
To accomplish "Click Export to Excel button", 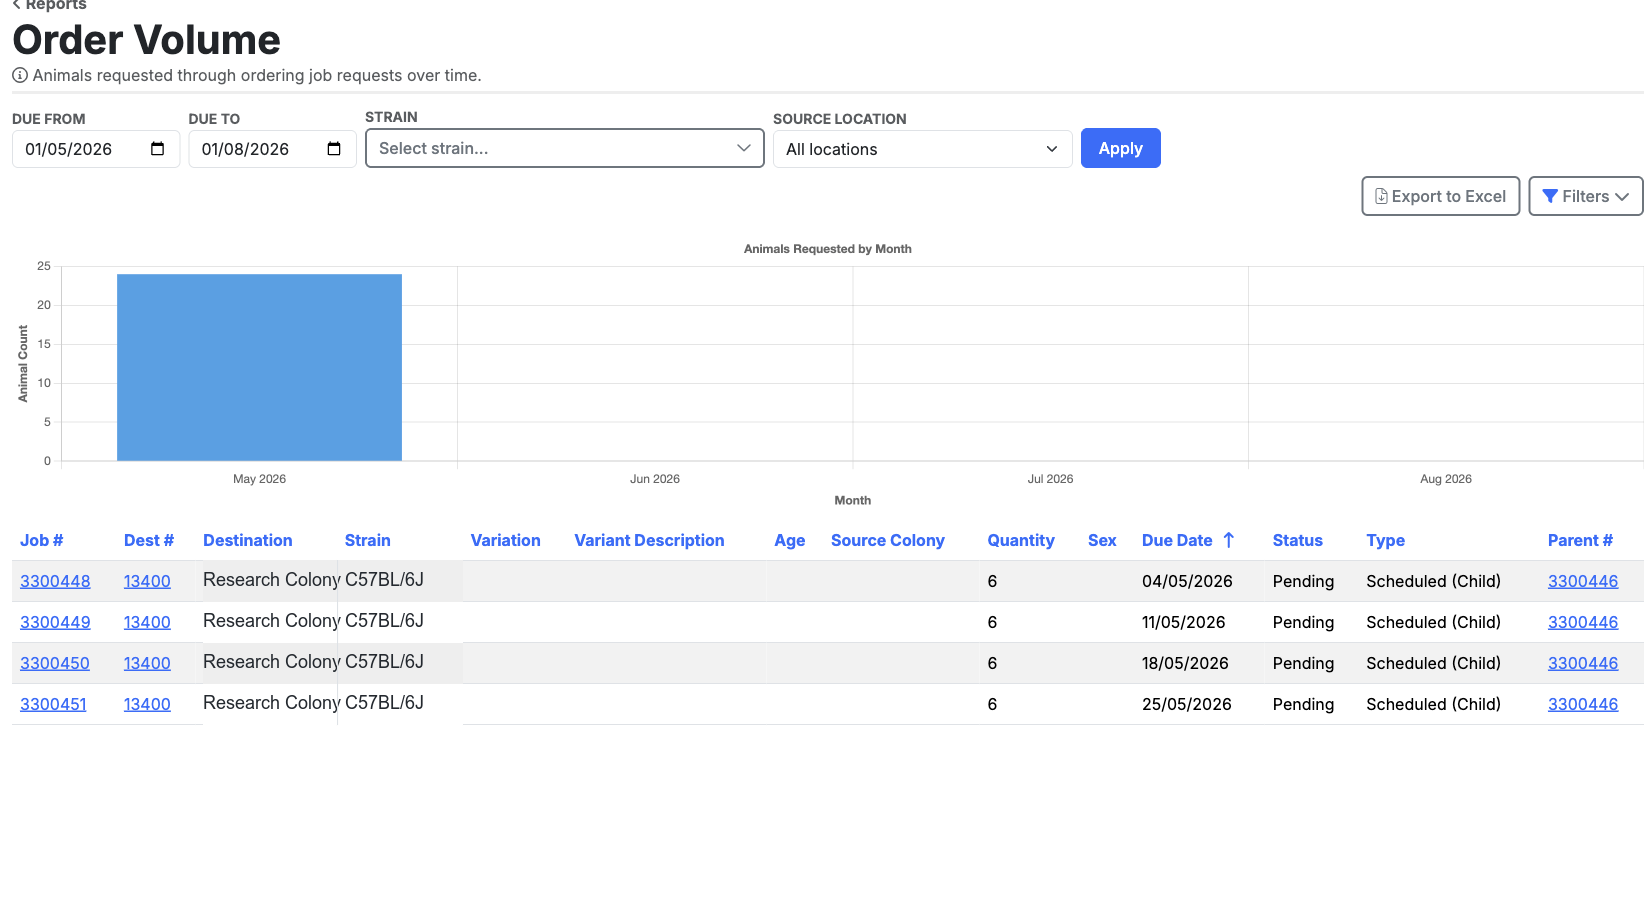I will [x=1441, y=196].
